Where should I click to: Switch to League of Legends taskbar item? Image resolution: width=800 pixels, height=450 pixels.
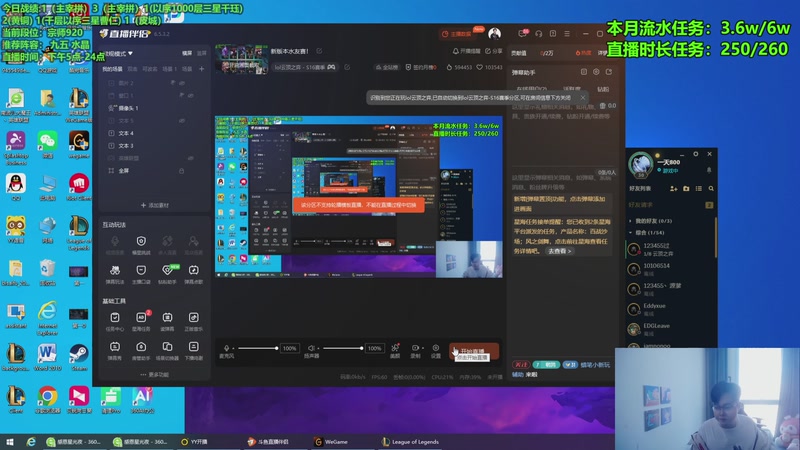pyautogui.click(x=410, y=442)
